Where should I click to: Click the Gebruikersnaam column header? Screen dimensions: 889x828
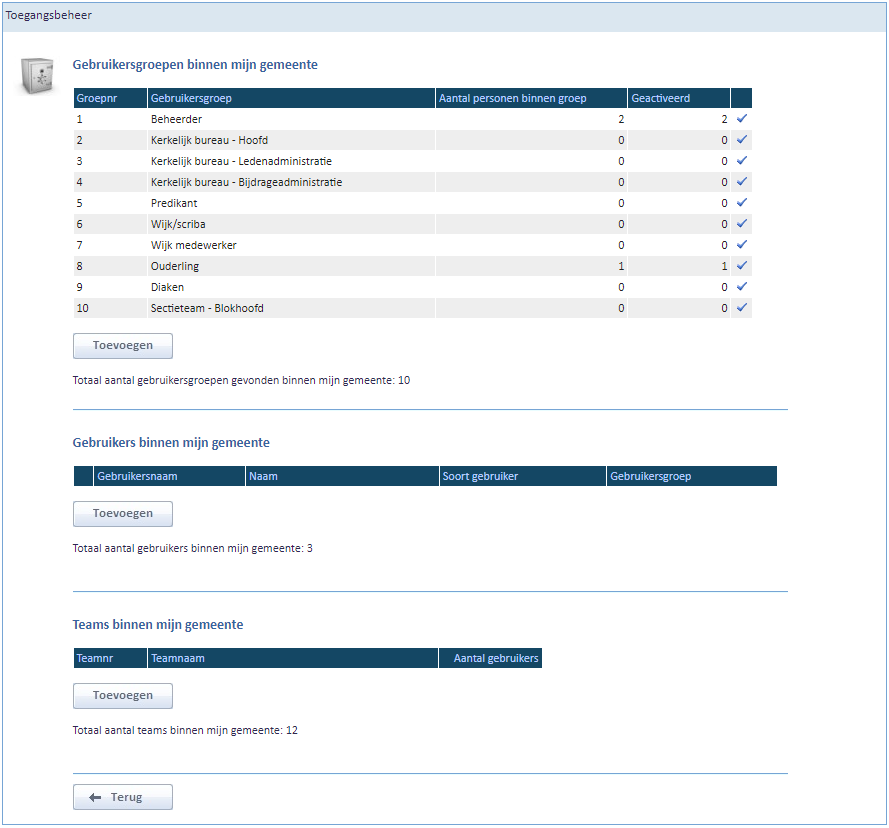pyautogui.click(x=169, y=476)
